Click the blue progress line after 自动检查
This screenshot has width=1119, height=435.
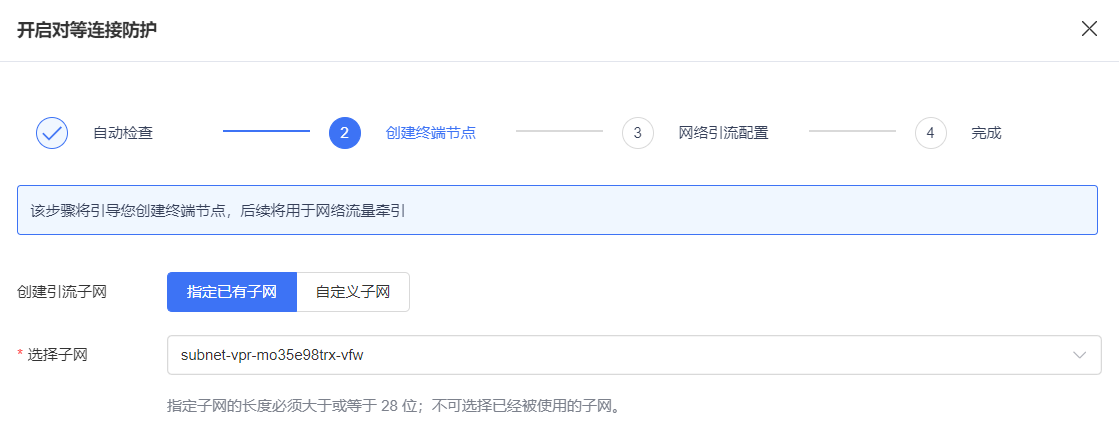[x=266, y=131]
